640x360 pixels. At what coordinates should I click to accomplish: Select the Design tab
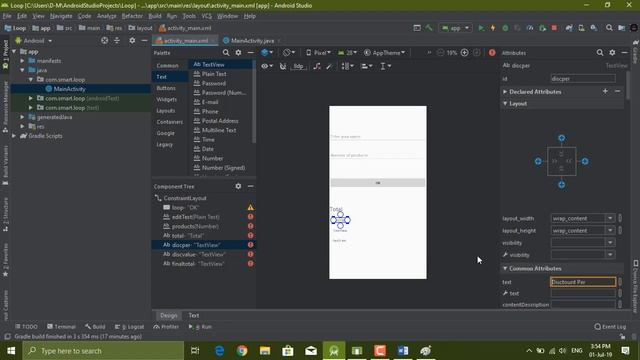pos(169,316)
